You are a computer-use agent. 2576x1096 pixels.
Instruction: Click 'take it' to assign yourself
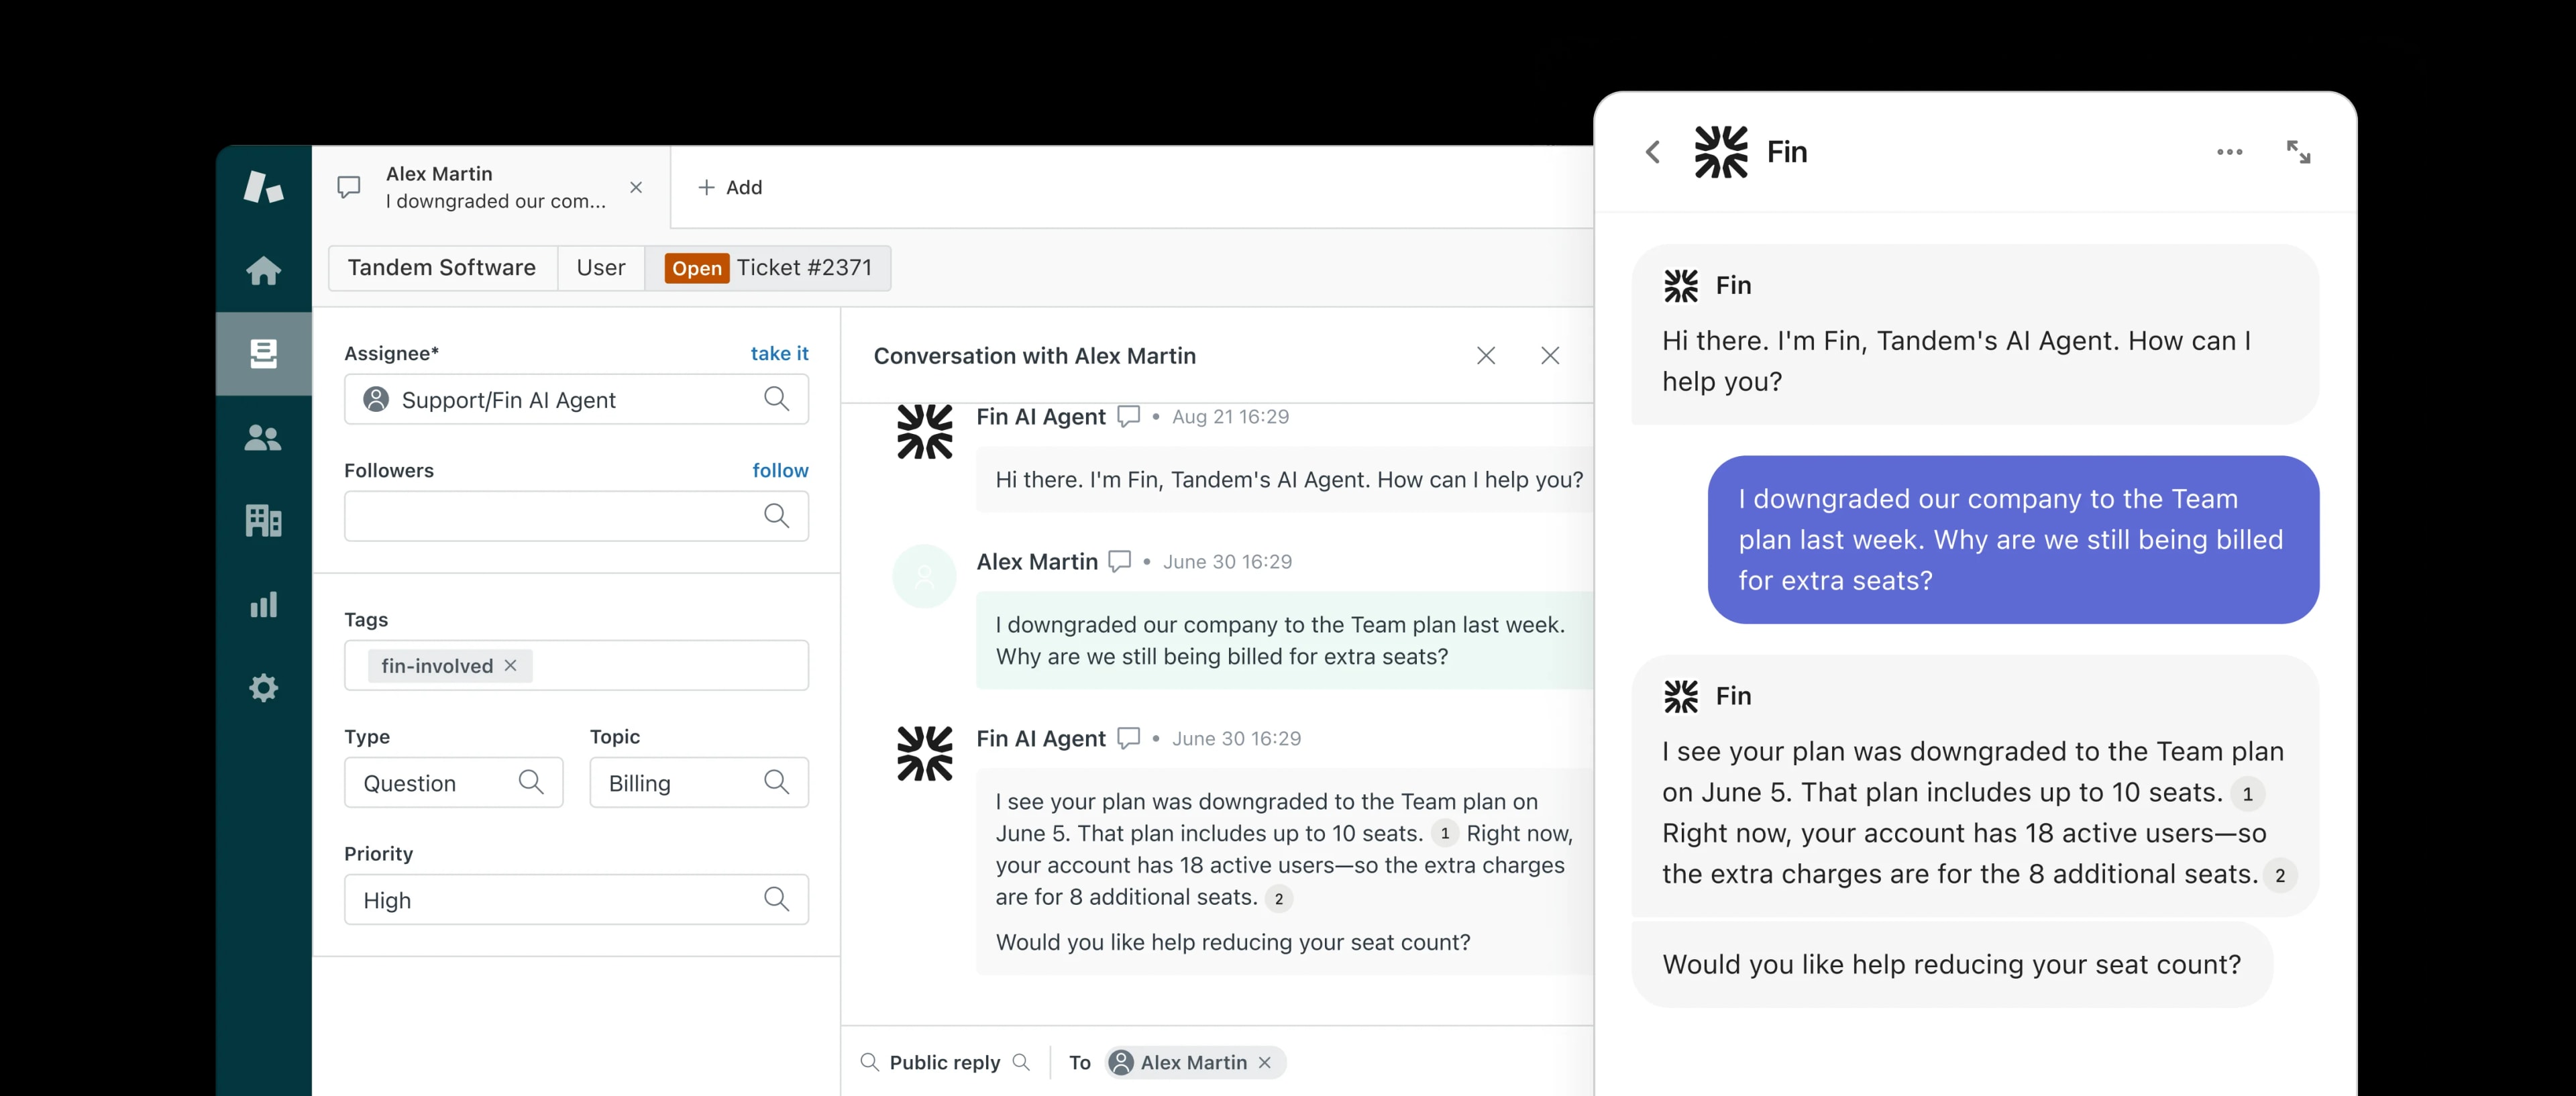coord(779,353)
